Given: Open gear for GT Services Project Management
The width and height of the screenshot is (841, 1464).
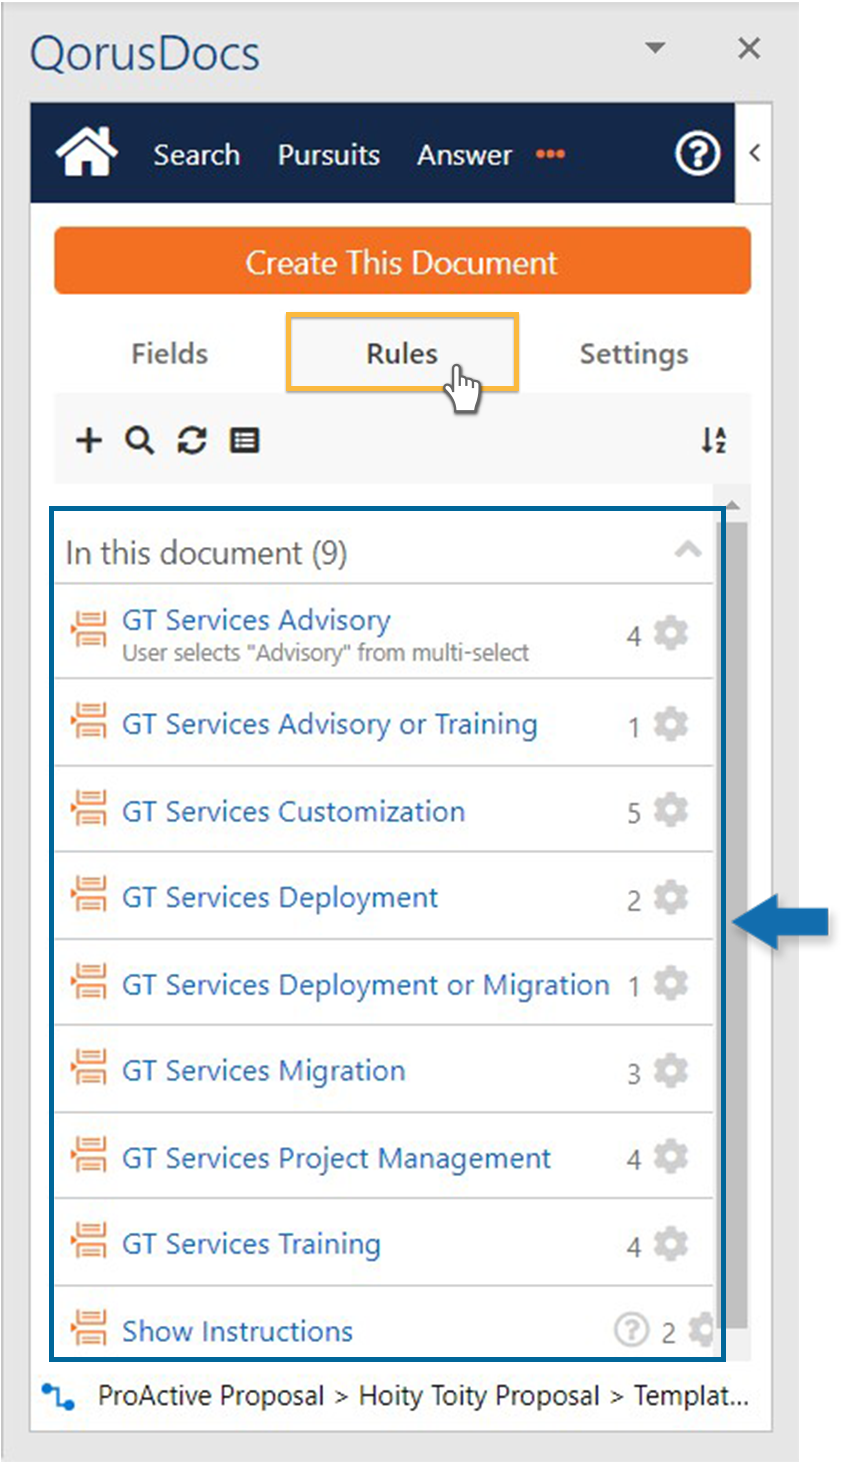Looking at the screenshot, I should point(671,1157).
